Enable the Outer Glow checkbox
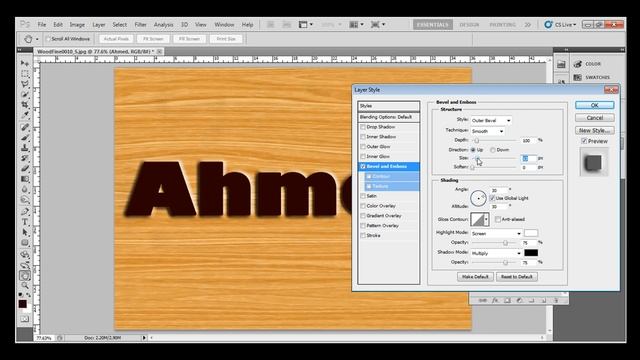This screenshot has width=640, height=360. coord(363,147)
